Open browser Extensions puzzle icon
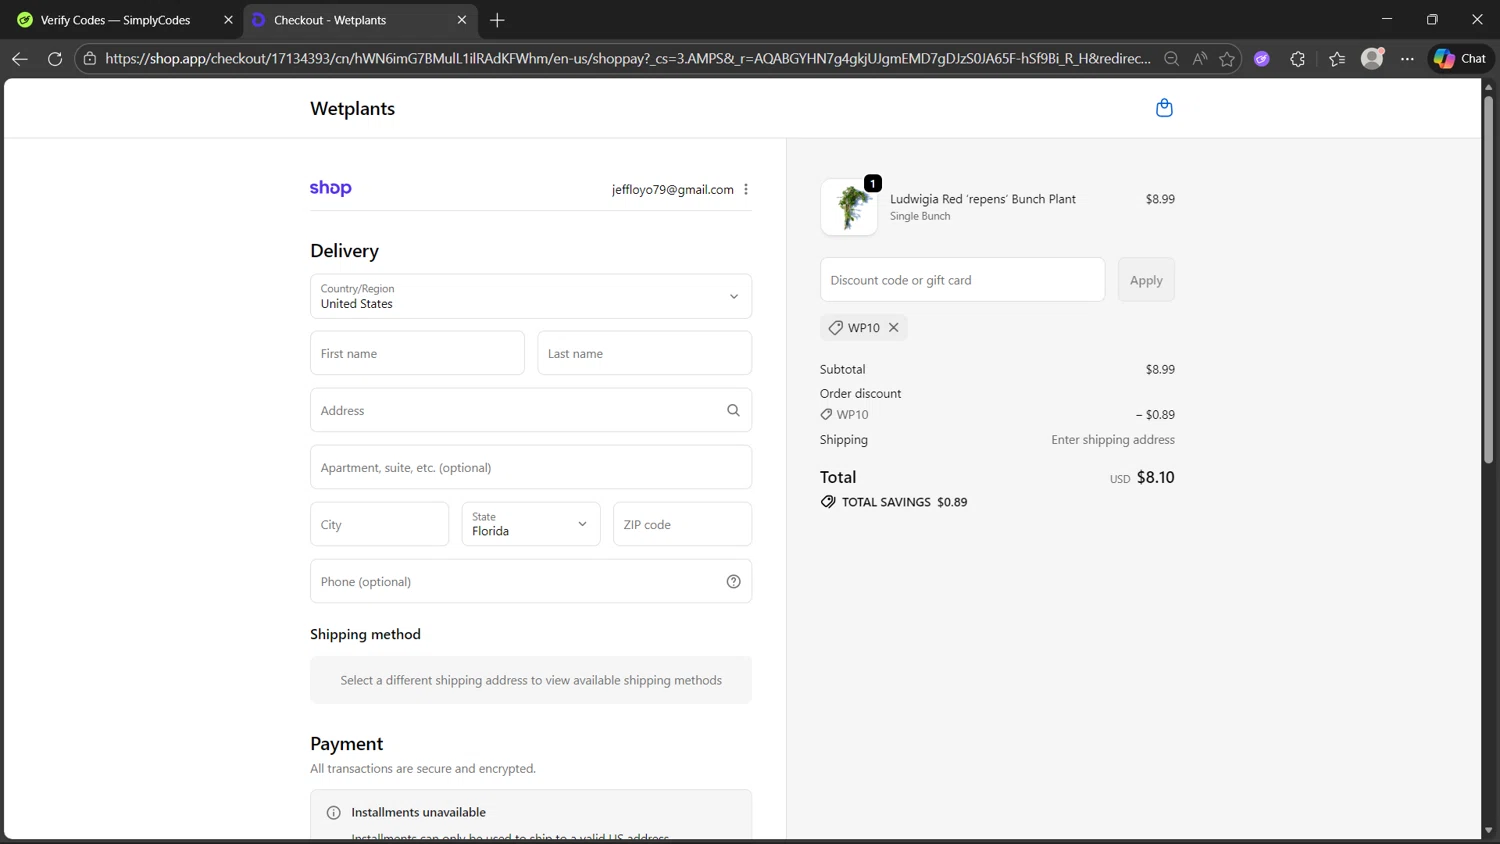The image size is (1500, 844). point(1298,59)
